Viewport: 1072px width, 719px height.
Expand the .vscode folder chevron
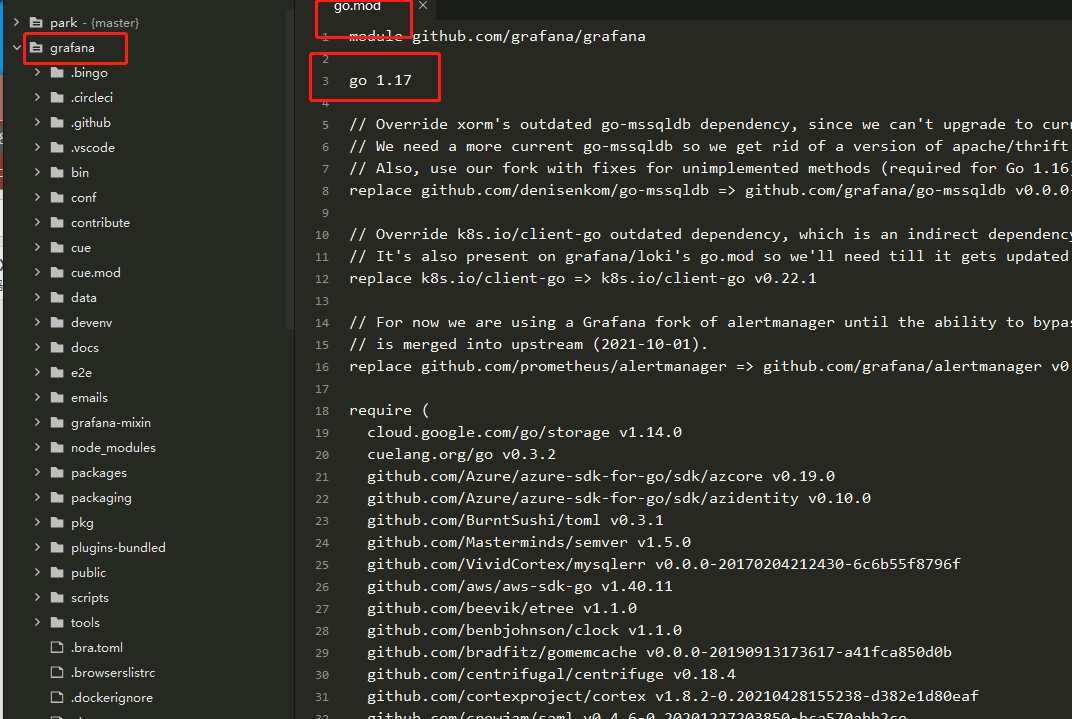point(38,148)
